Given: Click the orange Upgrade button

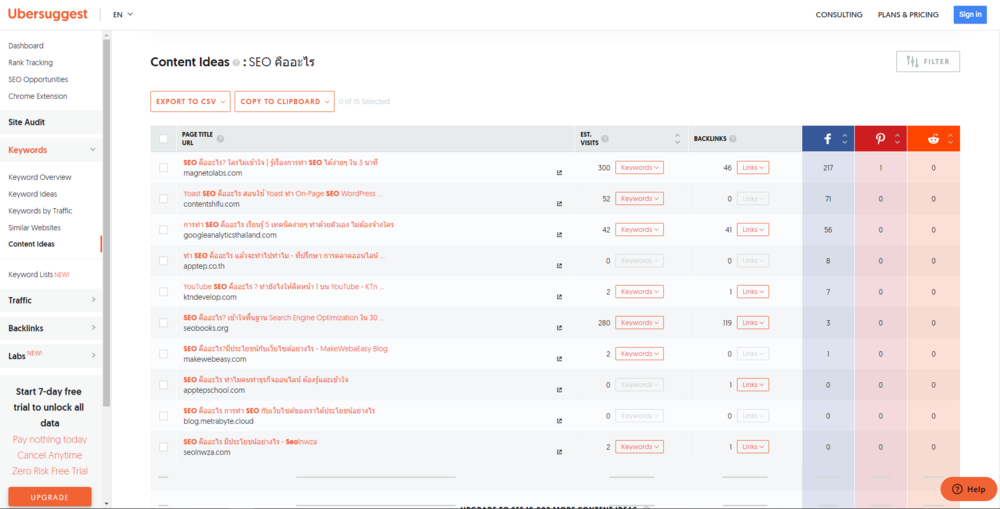Looking at the screenshot, I should click(50, 497).
